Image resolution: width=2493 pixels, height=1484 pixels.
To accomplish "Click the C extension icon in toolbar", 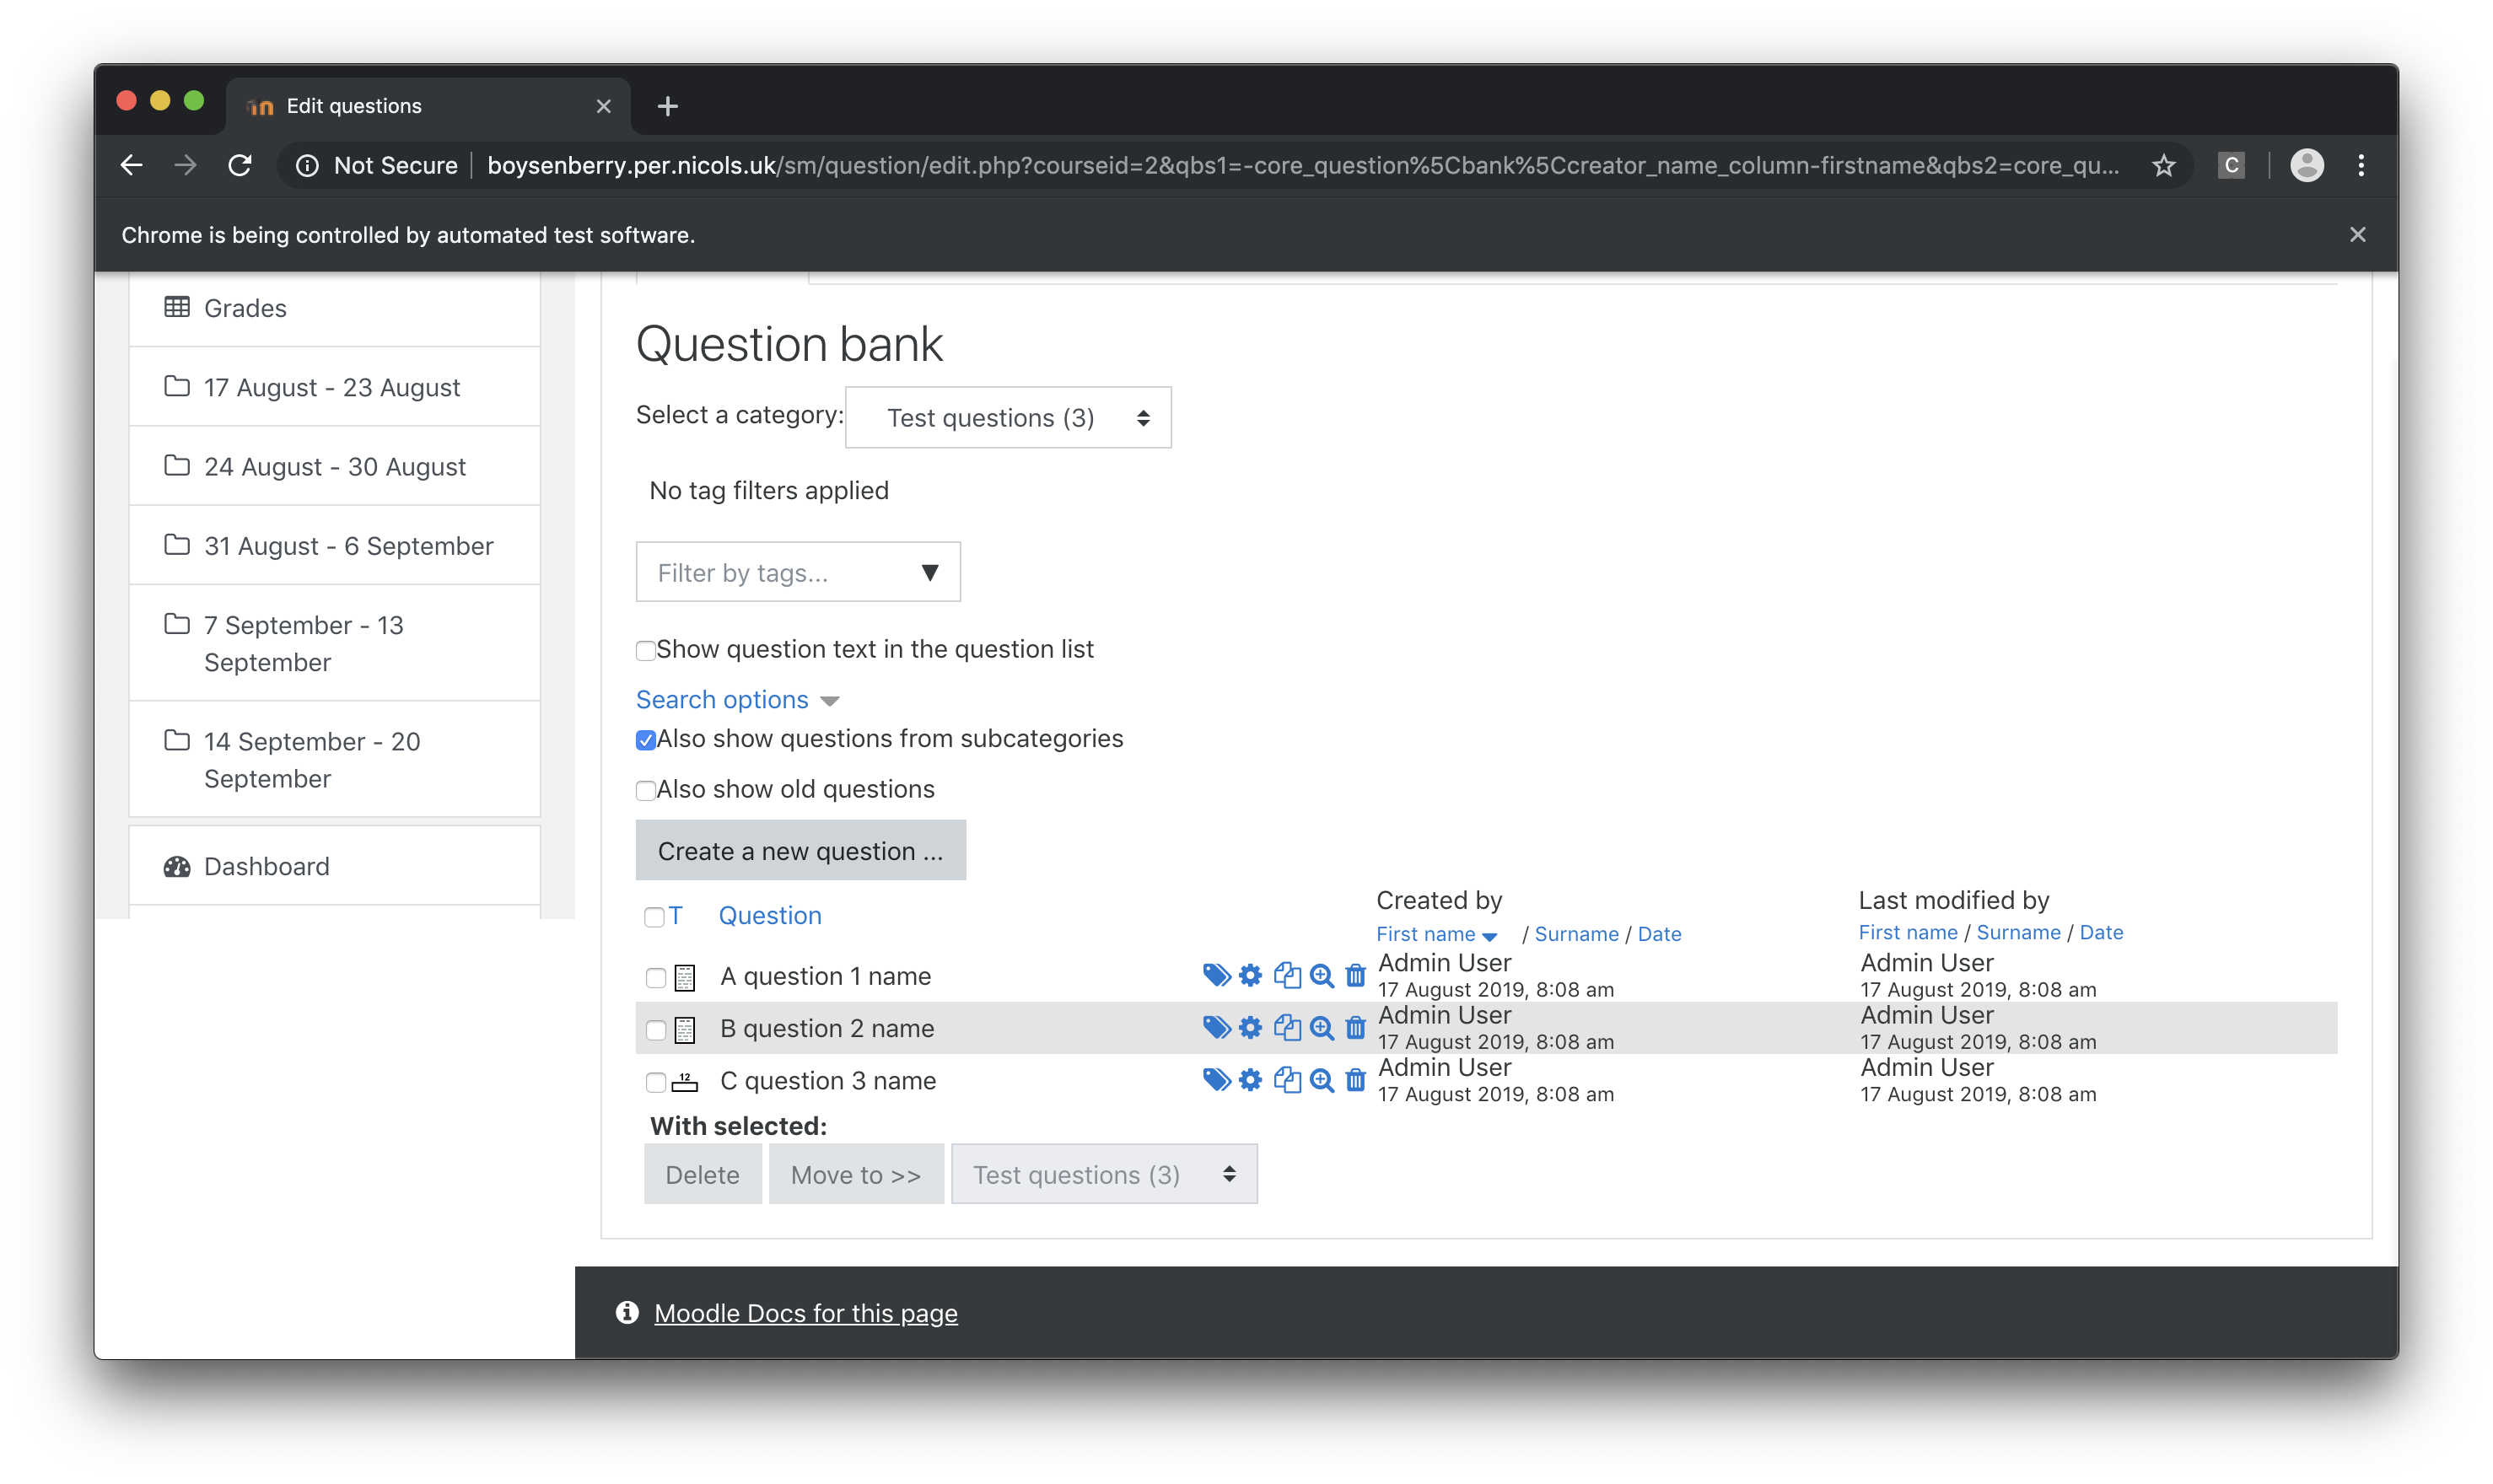I will pos(2231,165).
